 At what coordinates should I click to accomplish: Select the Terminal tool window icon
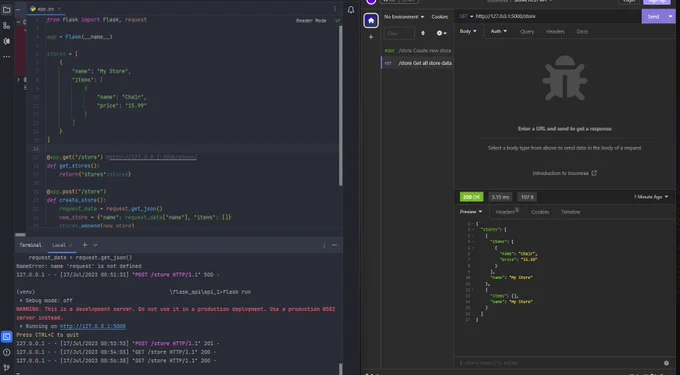click(7, 336)
